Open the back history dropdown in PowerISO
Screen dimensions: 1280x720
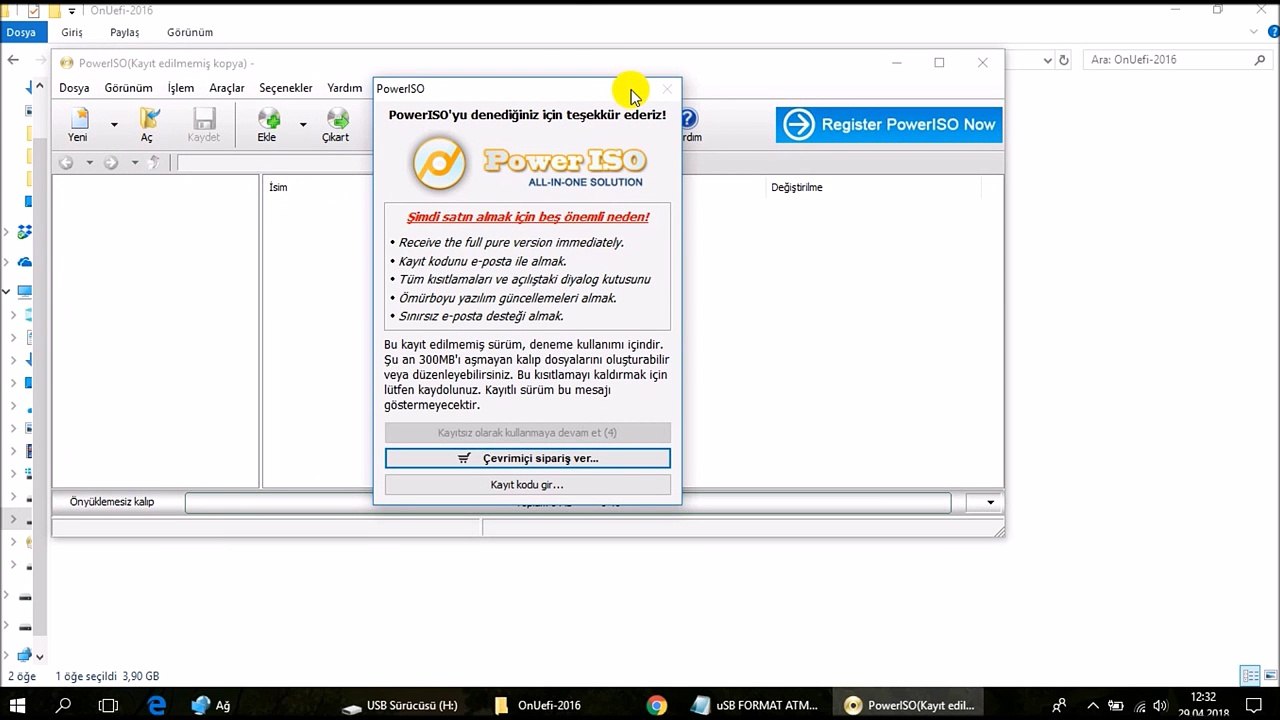[x=89, y=162]
